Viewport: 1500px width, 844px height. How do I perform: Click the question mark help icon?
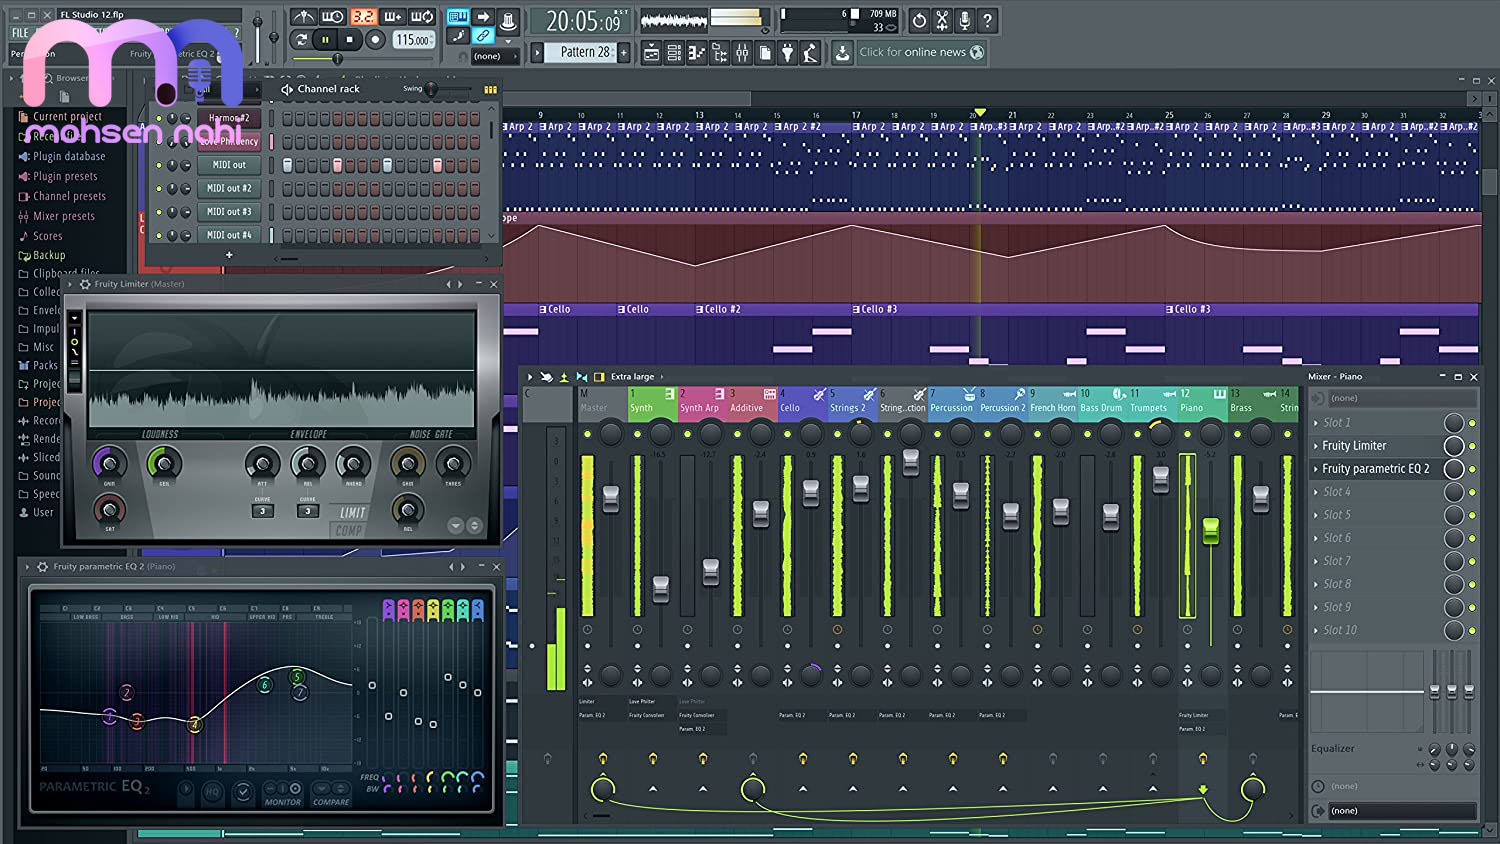(988, 20)
